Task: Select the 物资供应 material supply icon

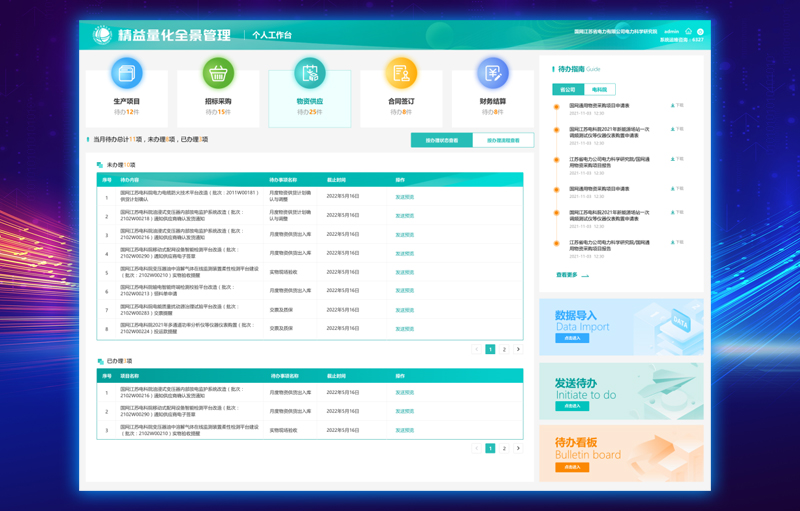Action: click(309, 74)
